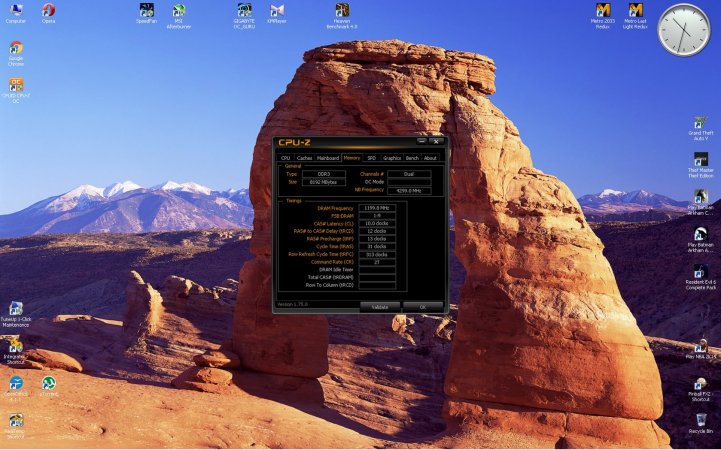The image size is (721, 450).
Task: Minimize the CPU-Z window
Action: tap(421, 141)
